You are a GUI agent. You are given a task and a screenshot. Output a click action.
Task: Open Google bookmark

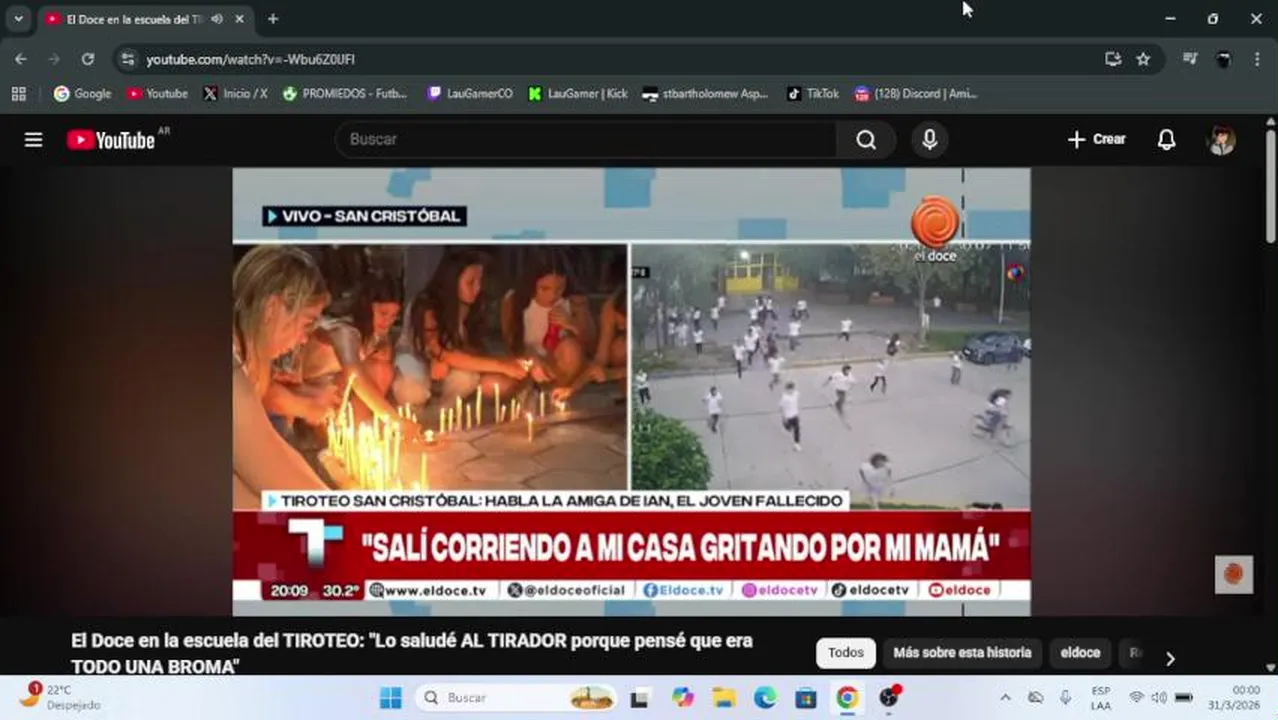[x=83, y=93]
